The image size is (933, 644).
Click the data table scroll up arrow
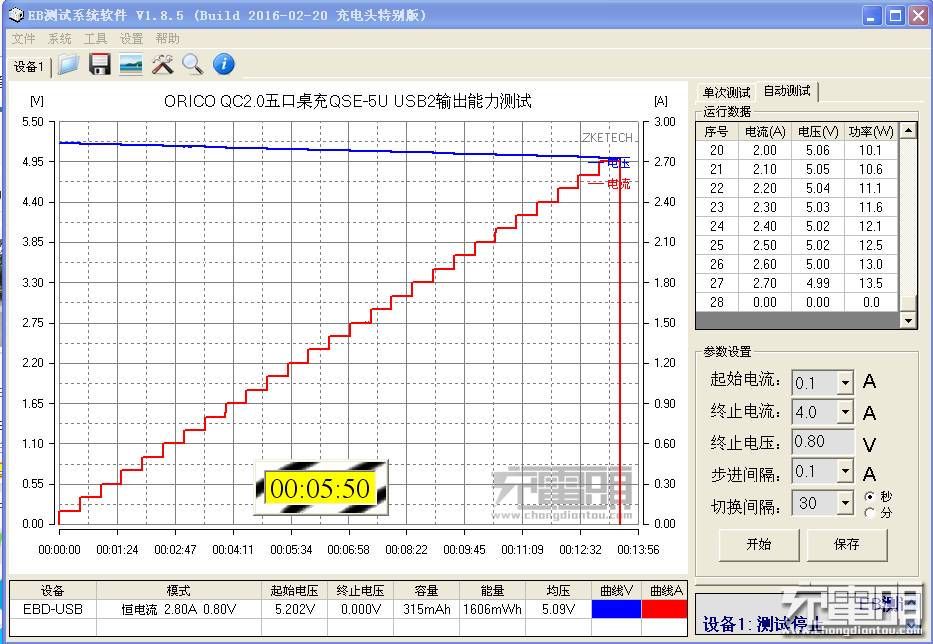coord(908,130)
